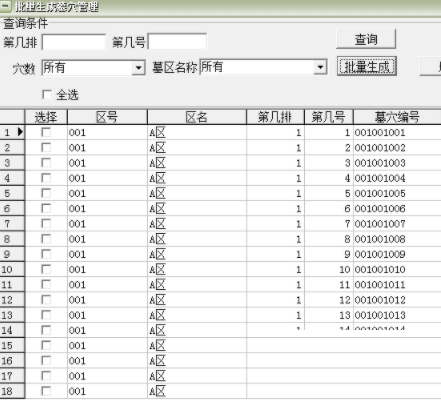The height and width of the screenshot is (400, 441).
Task: Check the select box in row 7
Action: coord(46,224)
